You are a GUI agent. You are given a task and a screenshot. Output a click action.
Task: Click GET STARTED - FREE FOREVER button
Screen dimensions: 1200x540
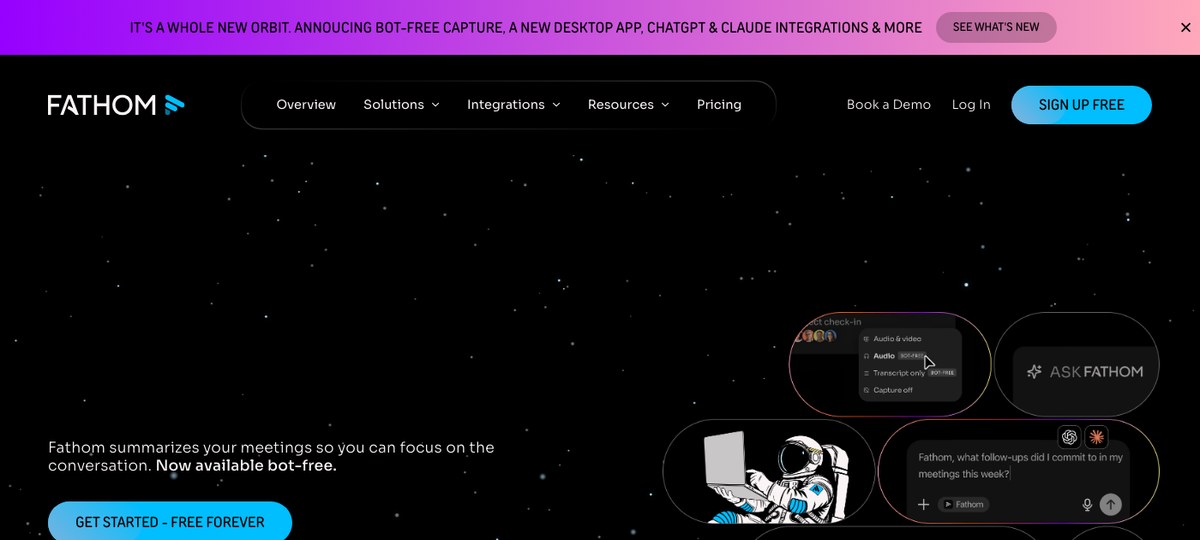(x=170, y=521)
